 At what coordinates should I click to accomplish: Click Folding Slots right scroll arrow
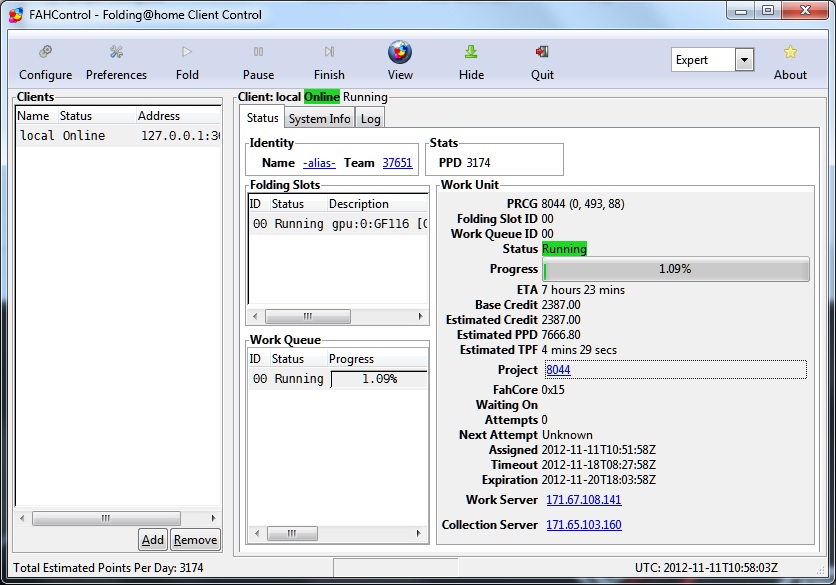coord(421,316)
